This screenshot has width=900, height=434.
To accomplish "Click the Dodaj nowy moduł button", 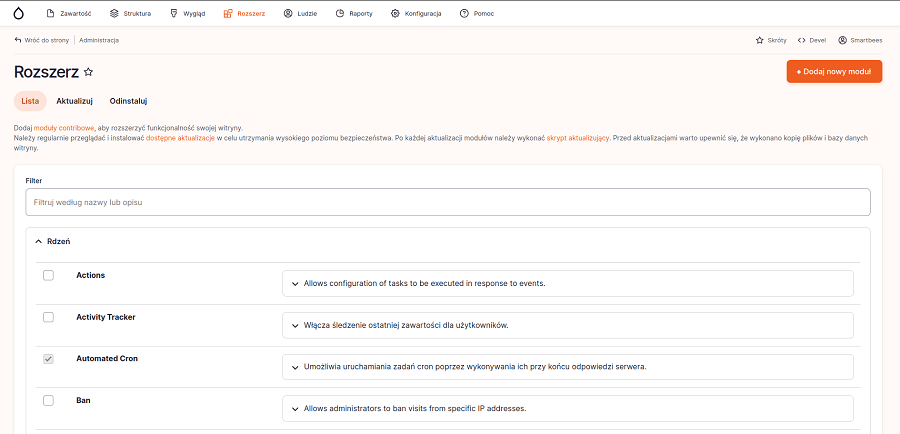I will [x=834, y=72].
